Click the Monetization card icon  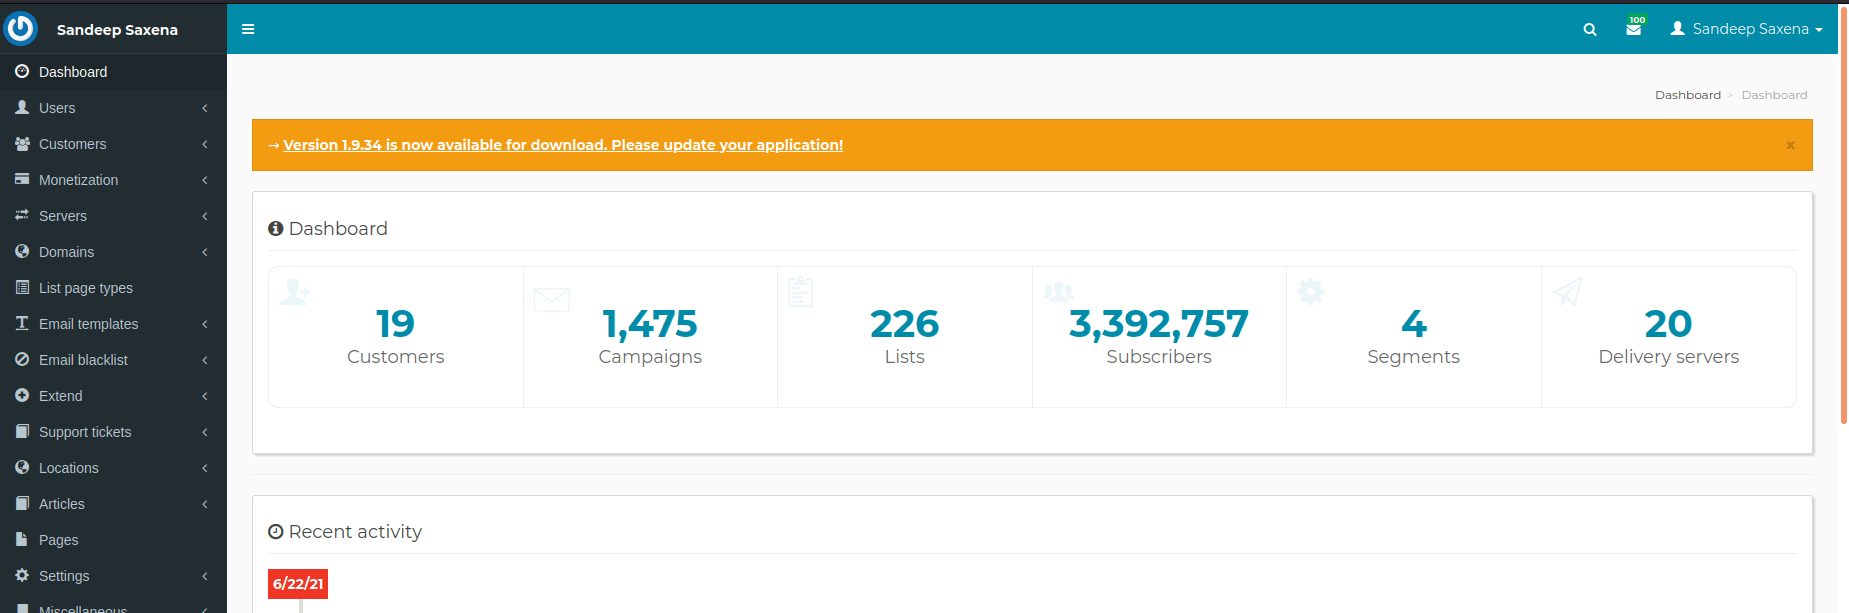pos(22,179)
